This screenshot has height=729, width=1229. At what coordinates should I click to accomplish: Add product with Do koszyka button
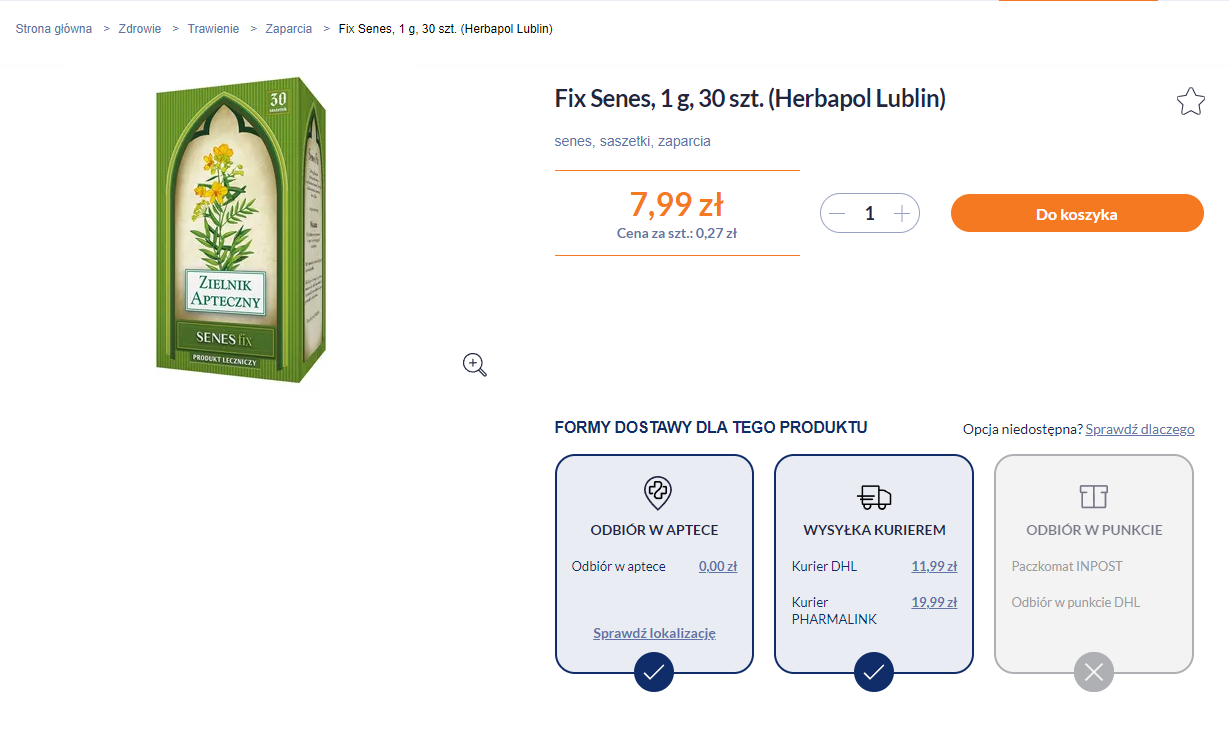click(x=1077, y=213)
